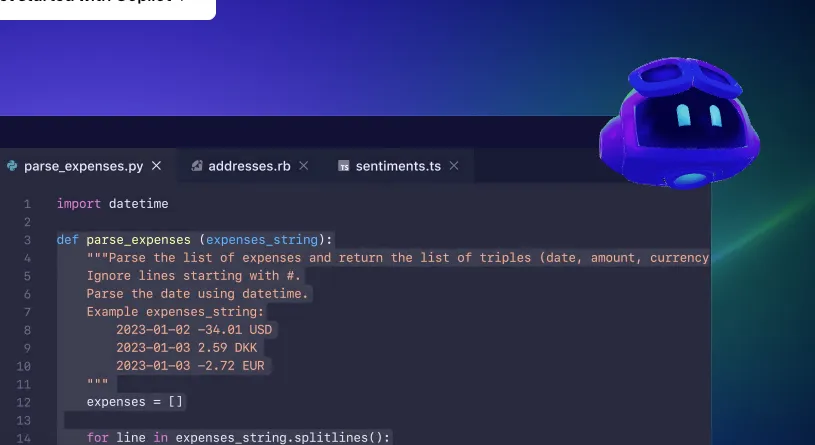The height and width of the screenshot is (445, 815).
Task: Click the '2023-01-02 -34.01 USD' example line
Action: (x=194, y=330)
